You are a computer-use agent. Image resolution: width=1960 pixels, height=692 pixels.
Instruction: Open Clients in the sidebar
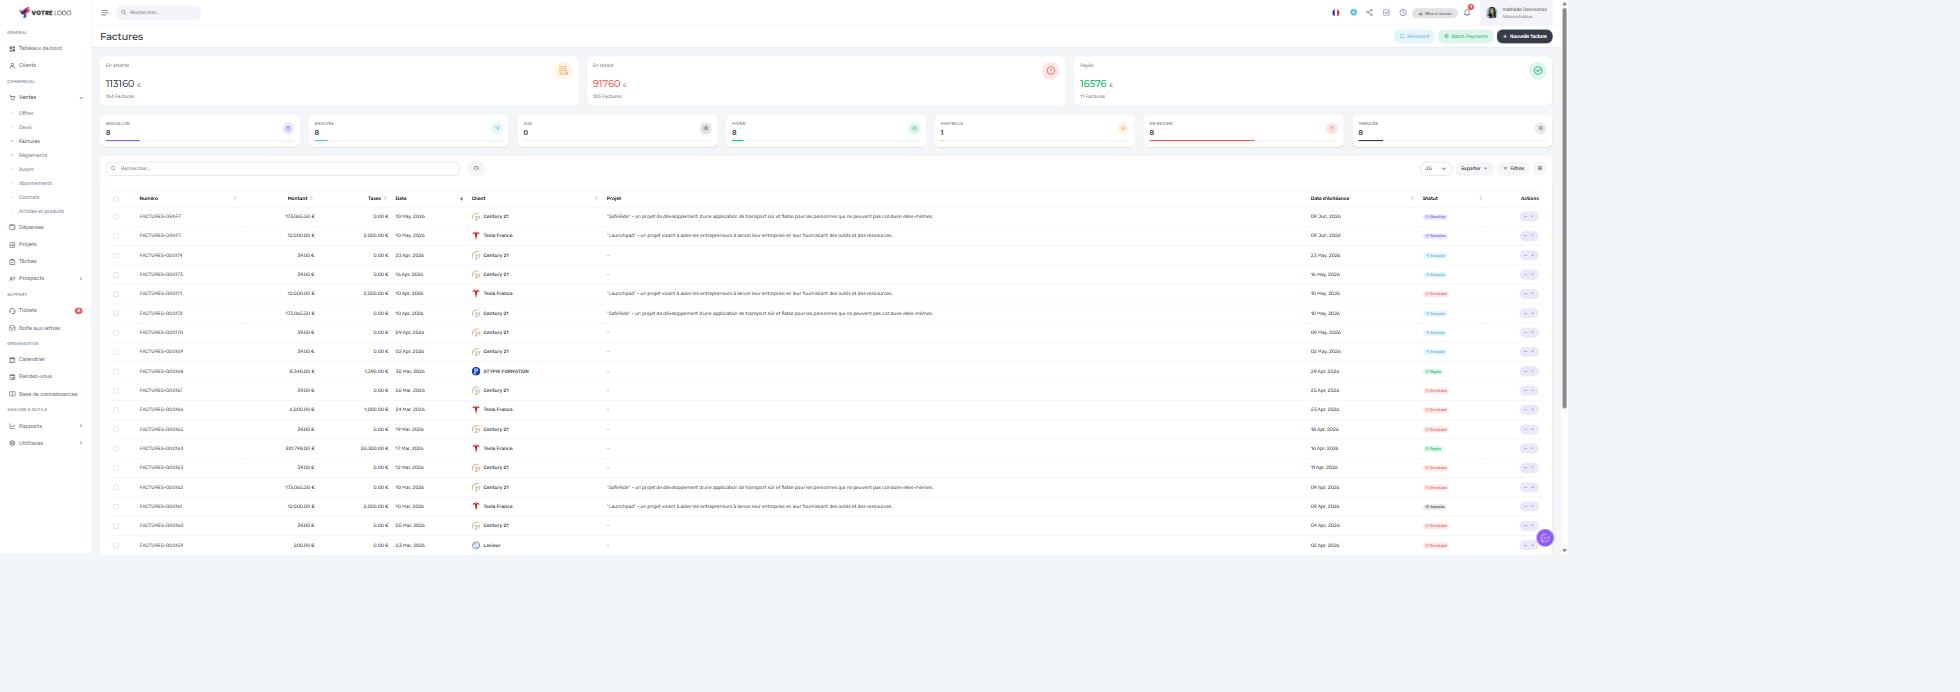tap(27, 65)
